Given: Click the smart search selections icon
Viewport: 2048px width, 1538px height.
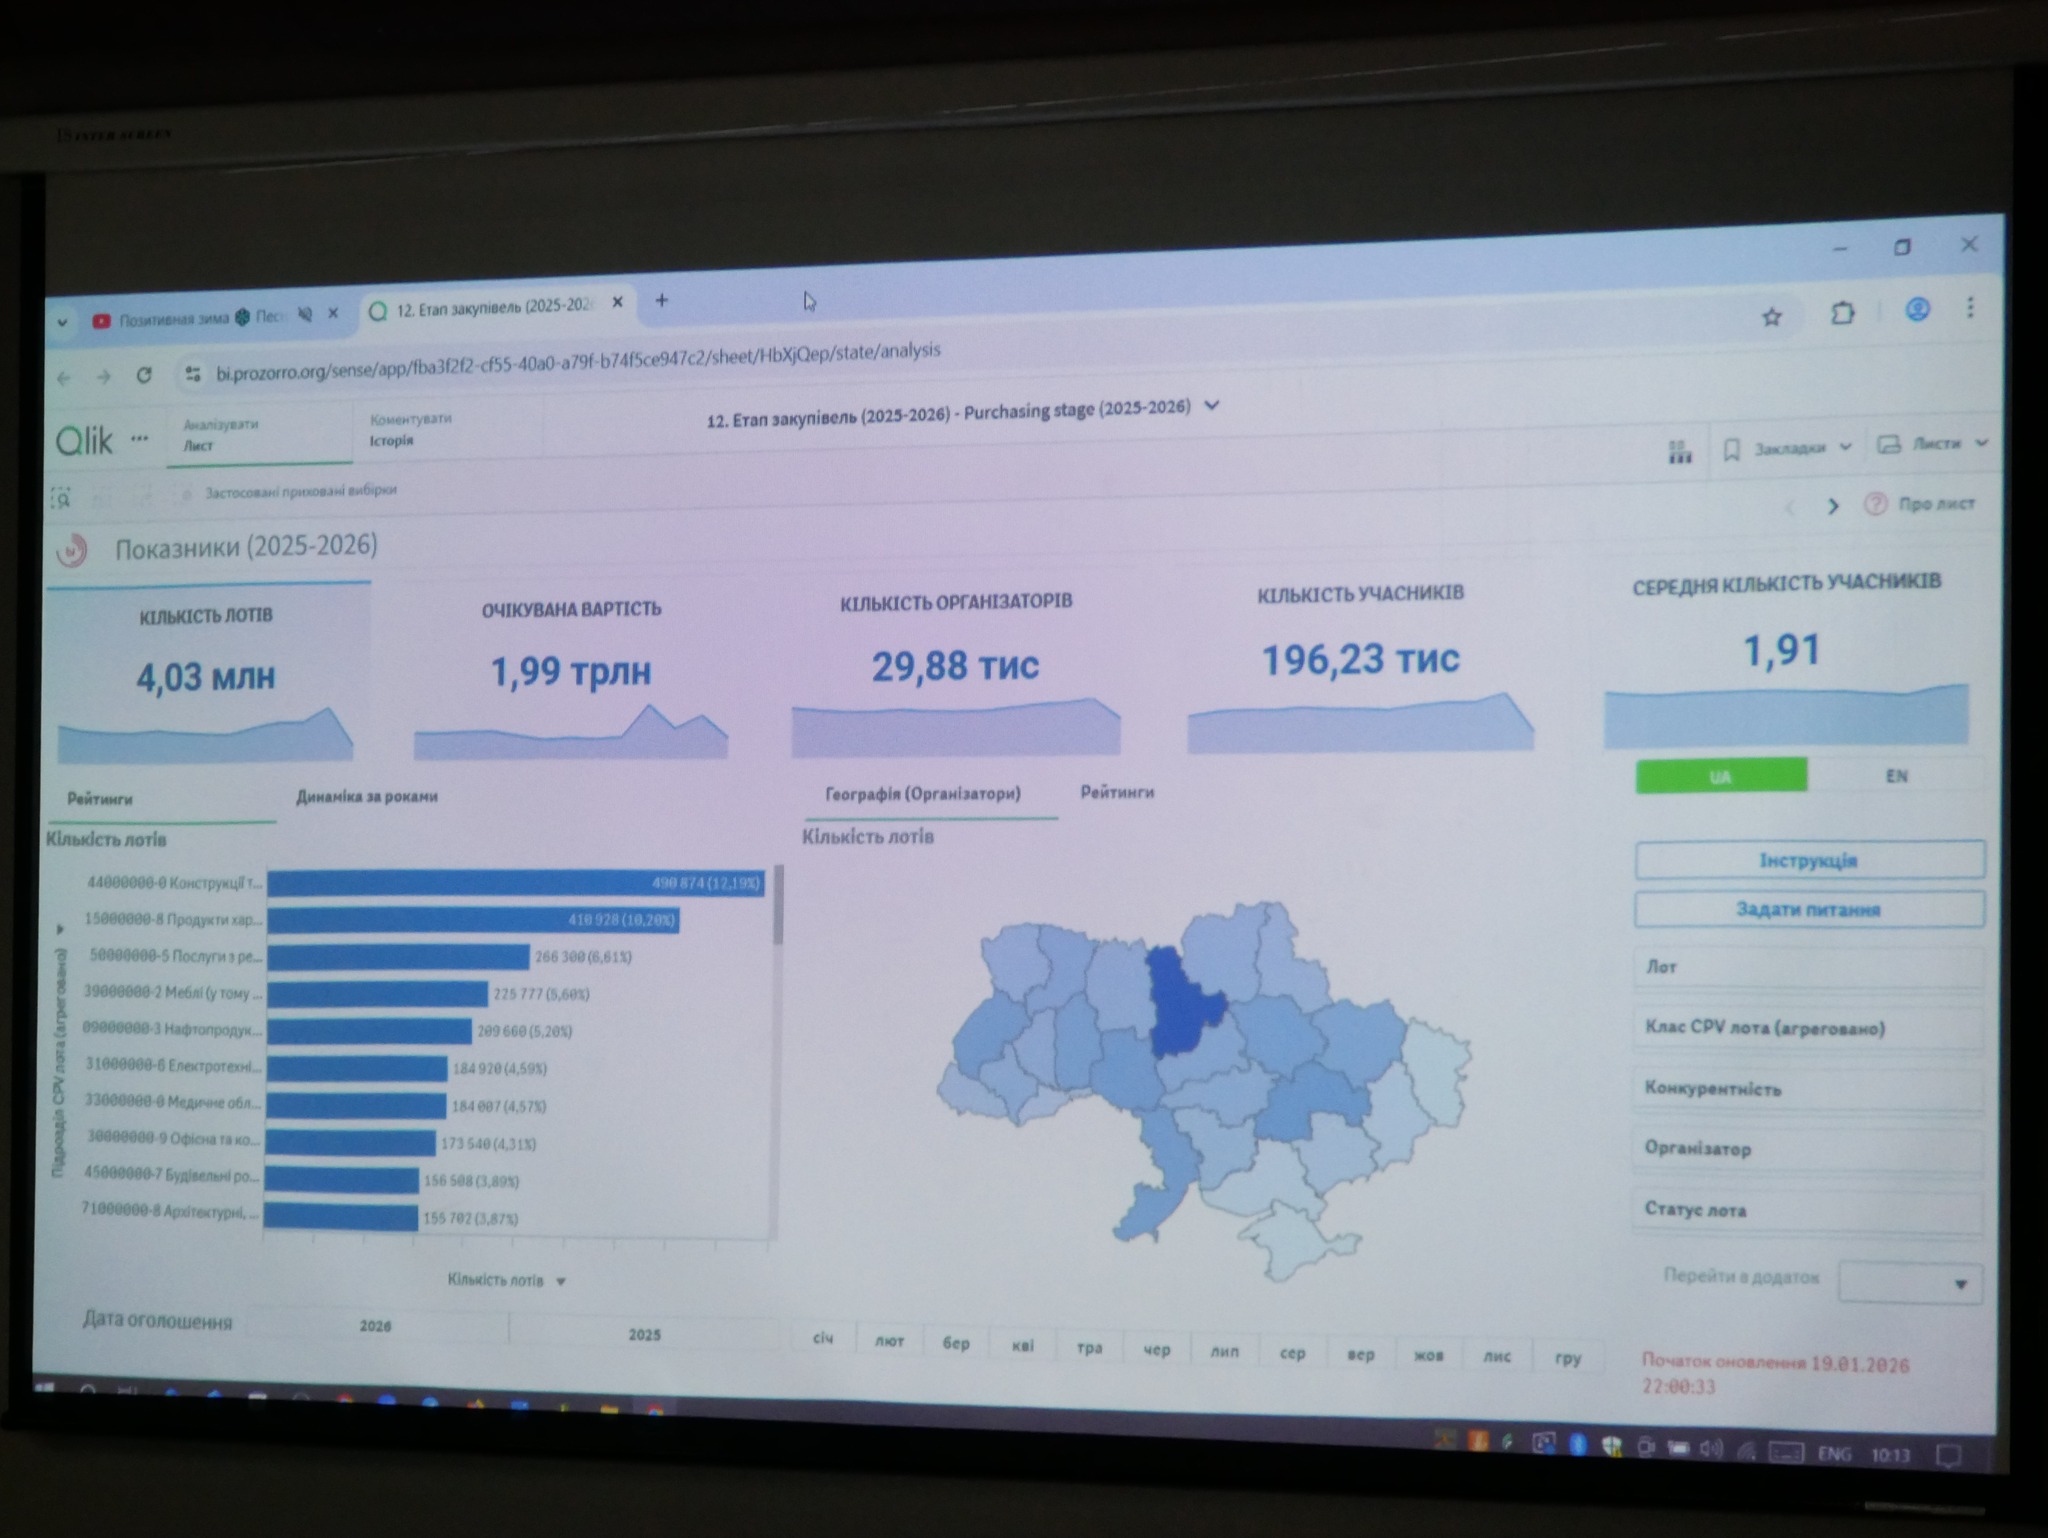Looking at the screenshot, I should 61,497.
